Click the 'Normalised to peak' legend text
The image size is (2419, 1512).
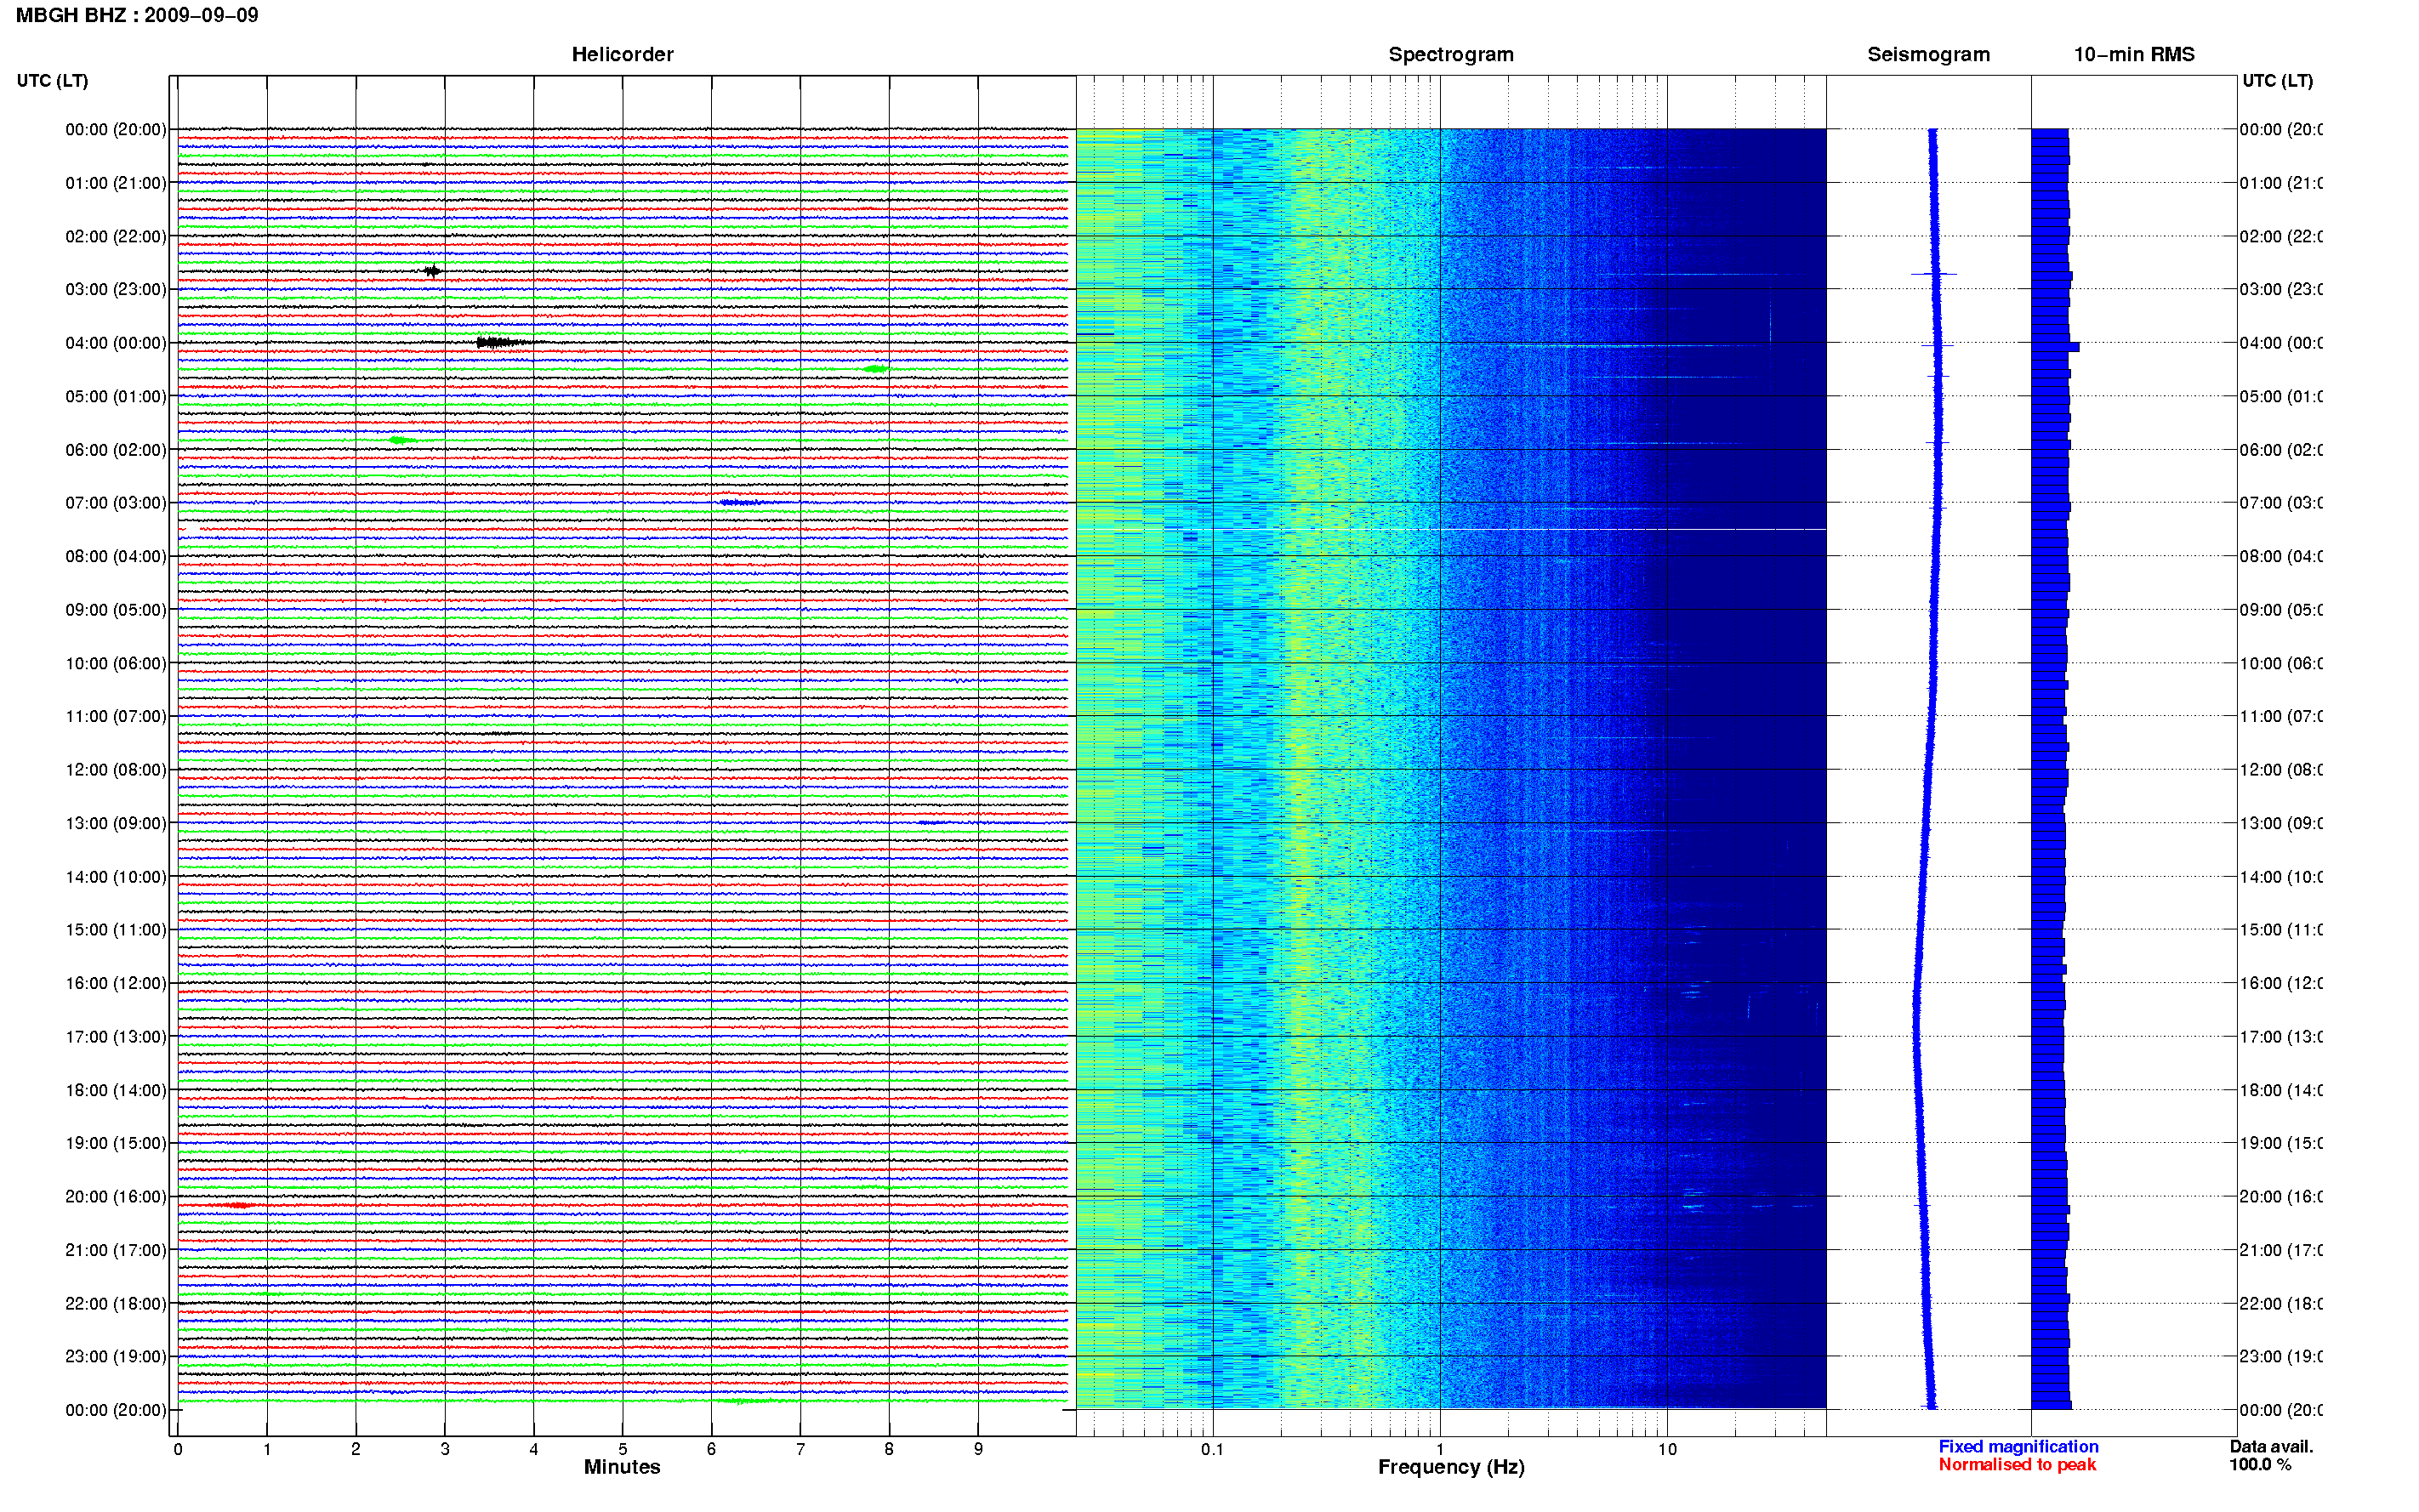(2017, 1465)
